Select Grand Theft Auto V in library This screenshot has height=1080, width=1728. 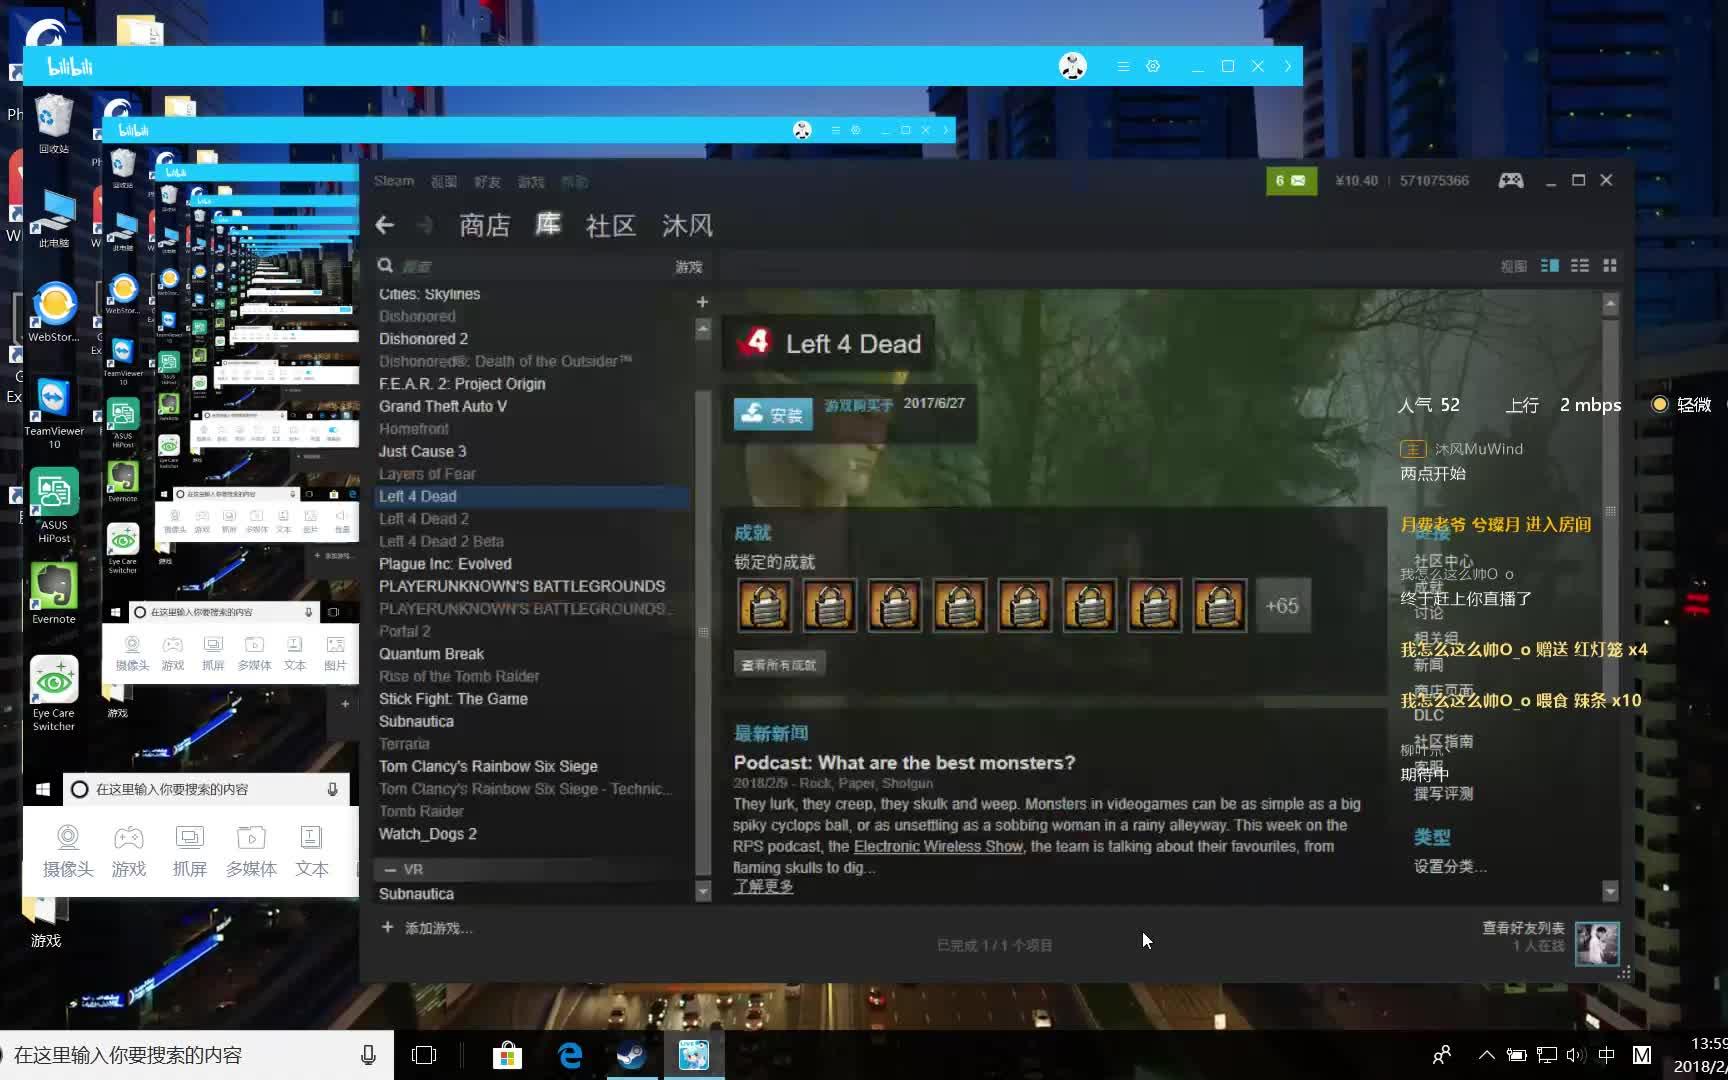[x=443, y=406]
